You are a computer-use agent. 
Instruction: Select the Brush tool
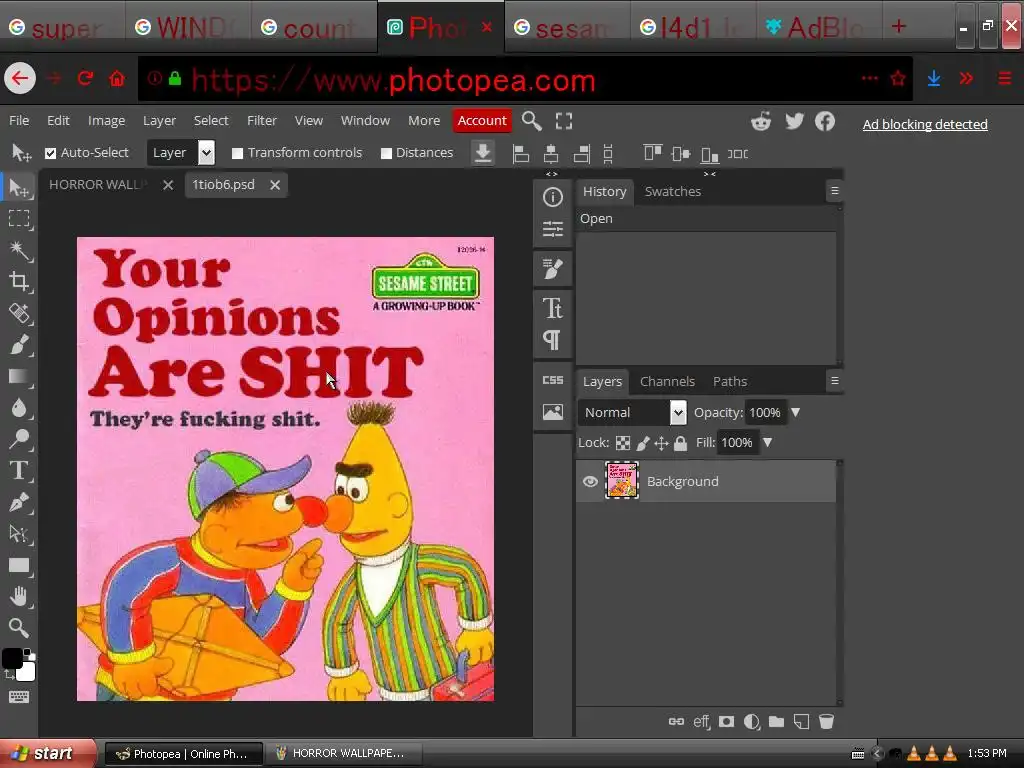20,344
